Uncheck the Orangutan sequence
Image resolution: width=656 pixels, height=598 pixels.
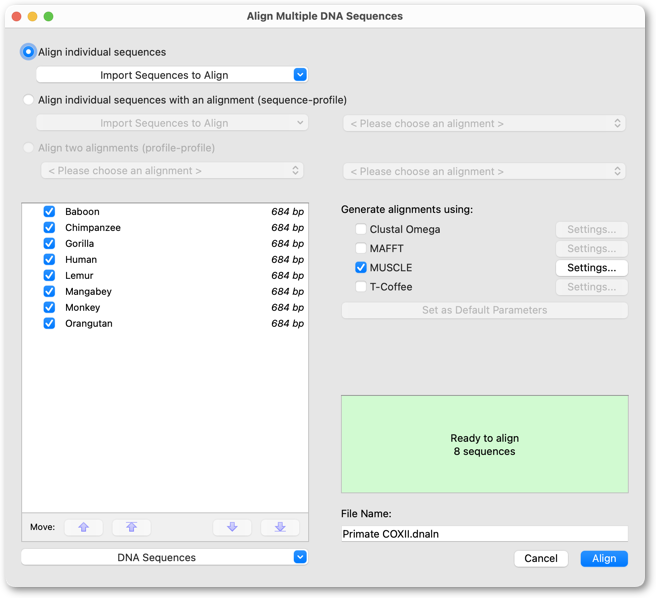click(49, 323)
